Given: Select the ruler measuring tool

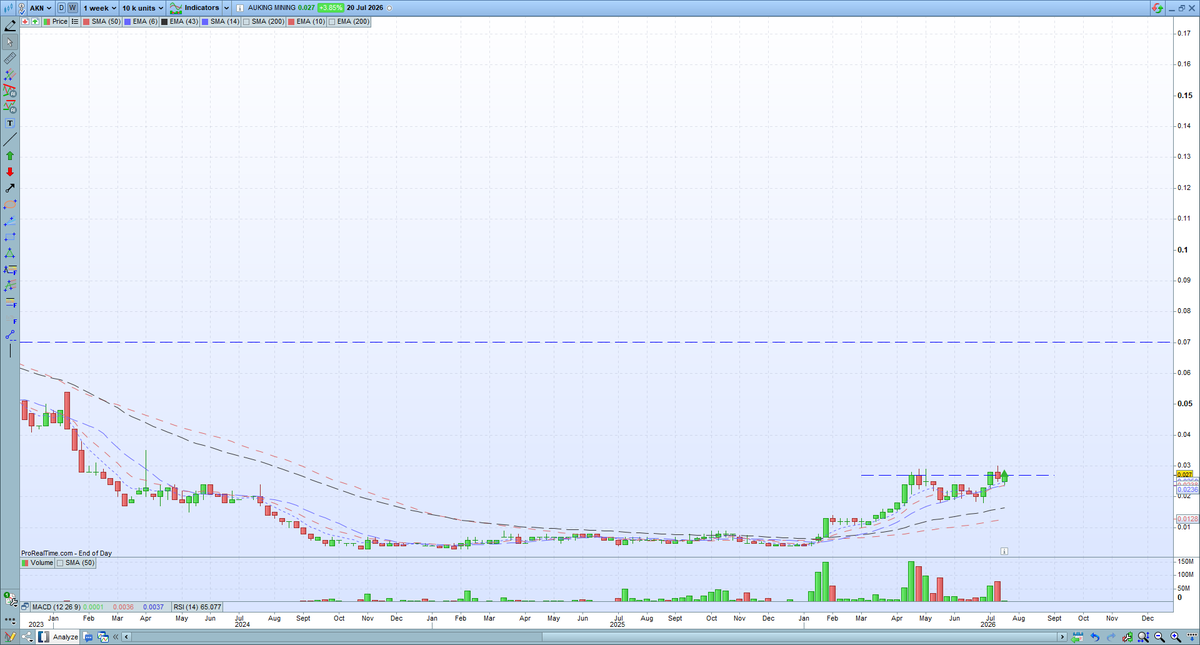Looking at the screenshot, I should (x=10, y=58).
